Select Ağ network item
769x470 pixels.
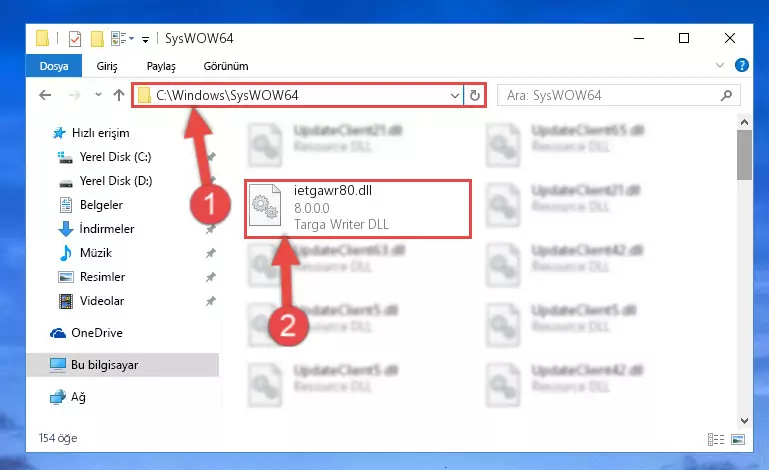point(78,397)
